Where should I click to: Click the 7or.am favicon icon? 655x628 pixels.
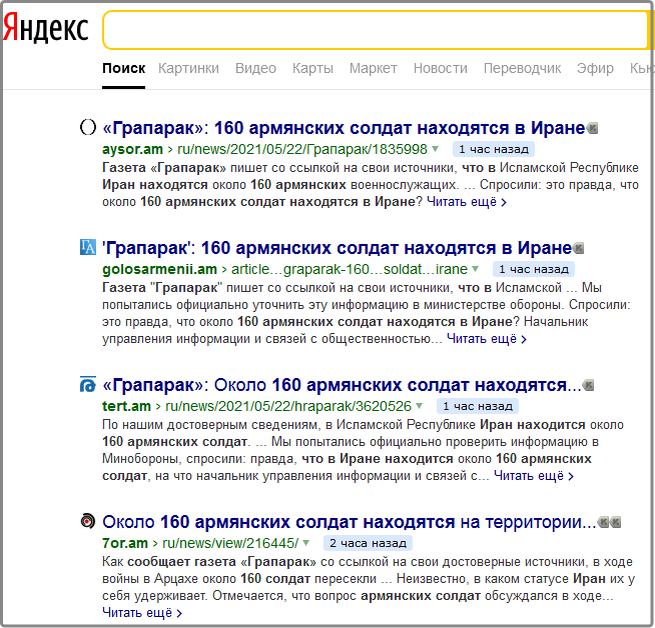pyautogui.click(x=88, y=521)
